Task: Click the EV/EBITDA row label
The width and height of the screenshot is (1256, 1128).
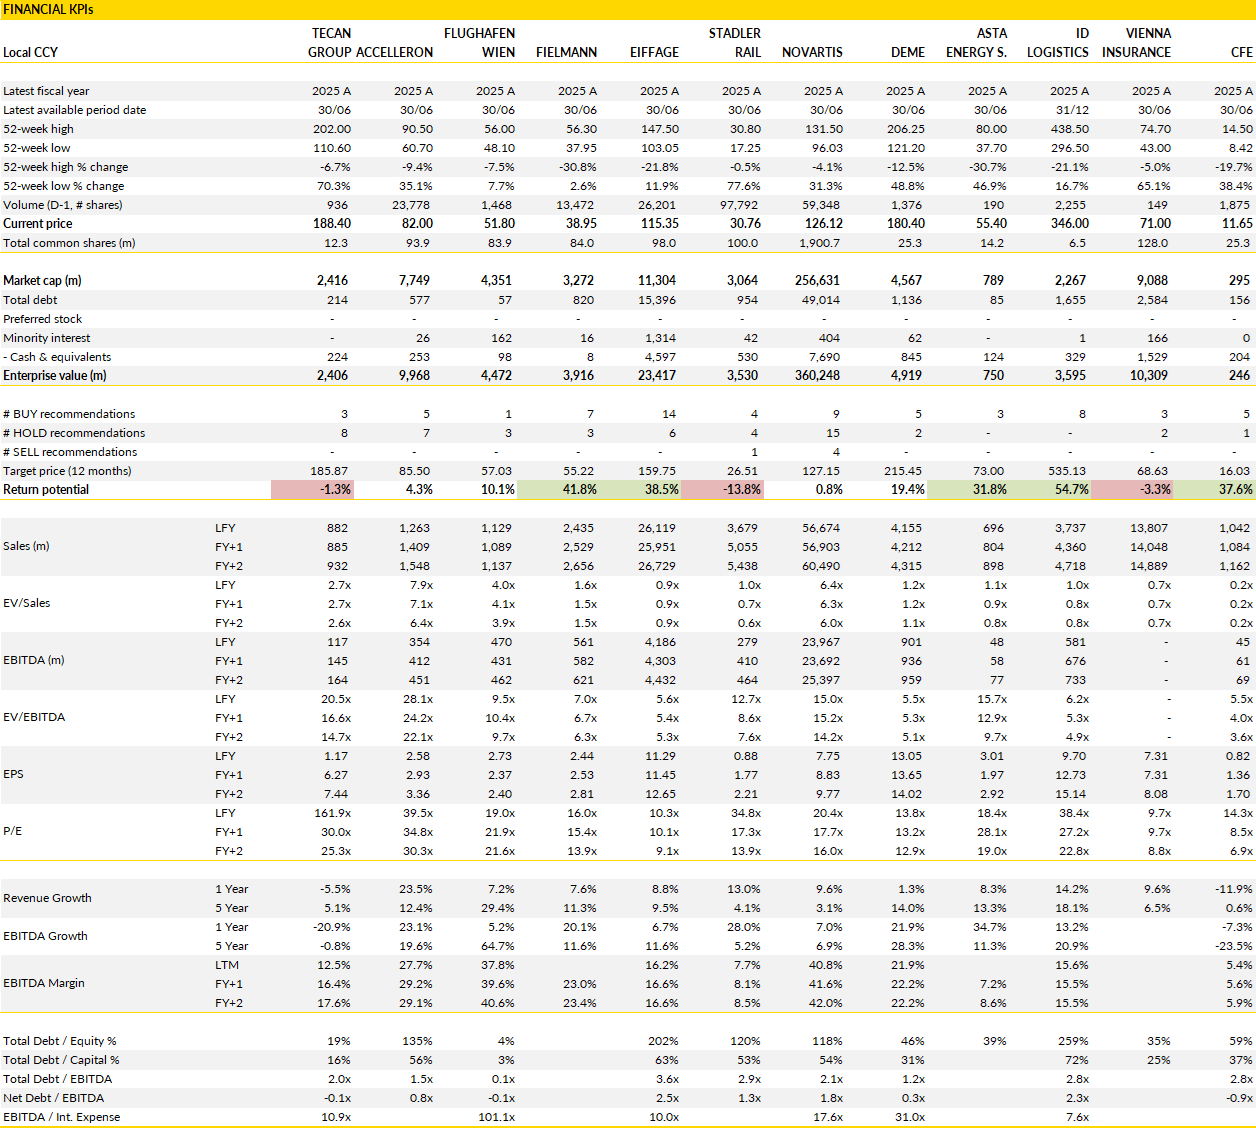Action: pyautogui.click(x=34, y=717)
